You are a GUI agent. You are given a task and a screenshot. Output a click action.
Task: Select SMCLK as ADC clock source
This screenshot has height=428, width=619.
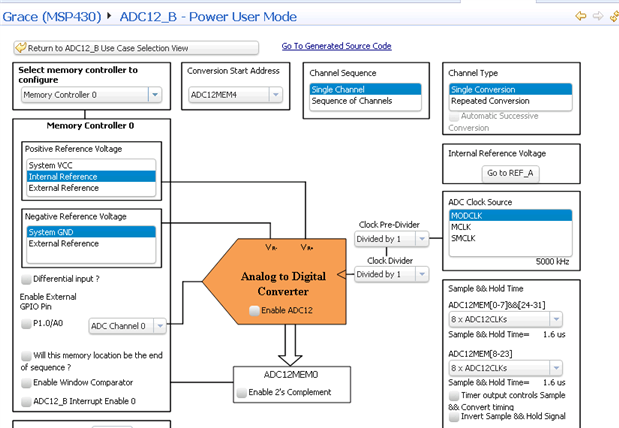pyautogui.click(x=510, y=238)
